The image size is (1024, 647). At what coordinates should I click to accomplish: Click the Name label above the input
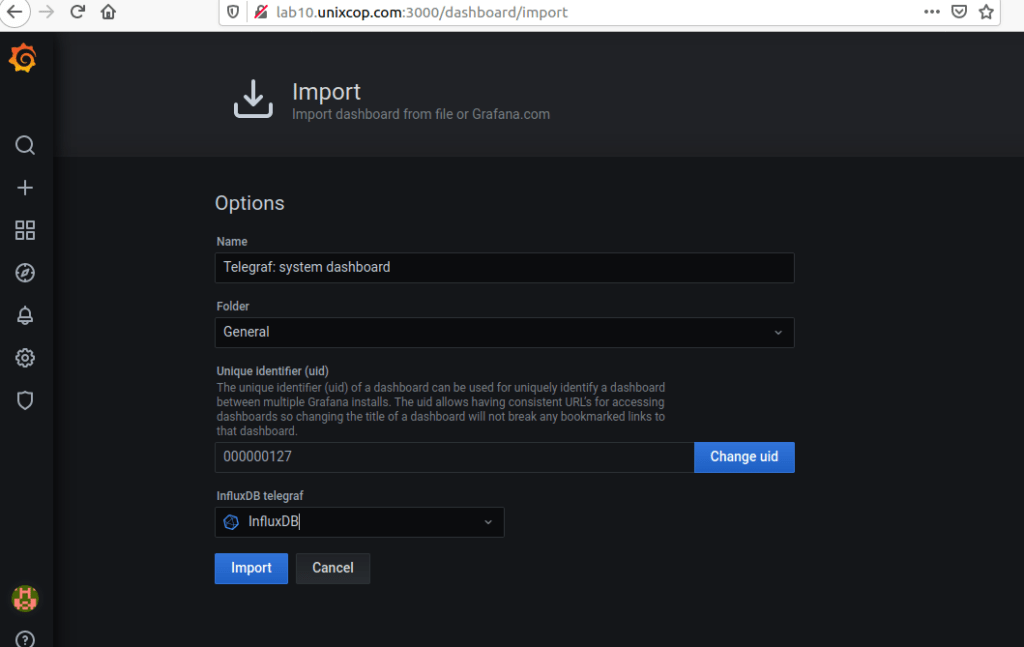coord(232,242)
